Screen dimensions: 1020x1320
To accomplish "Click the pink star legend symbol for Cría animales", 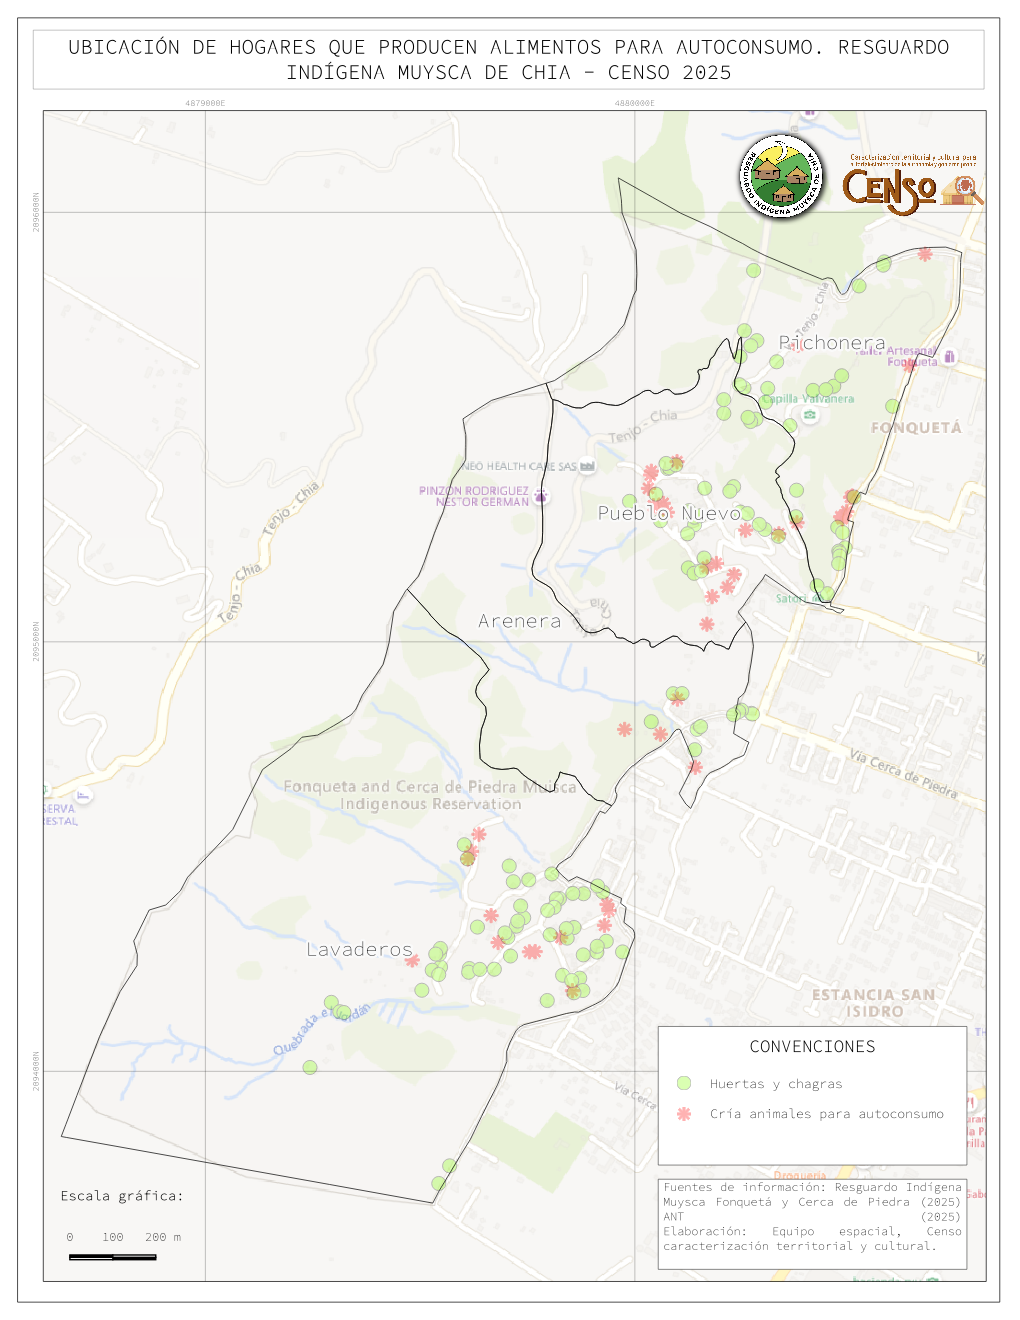I will [x=684, y=1113].
